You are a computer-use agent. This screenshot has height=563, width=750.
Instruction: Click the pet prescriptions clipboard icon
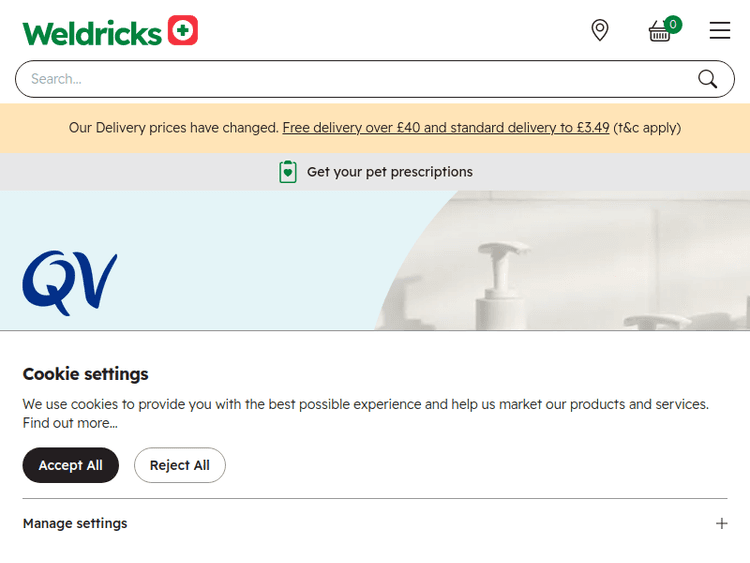pyautogui.click(x=288, y=172)
